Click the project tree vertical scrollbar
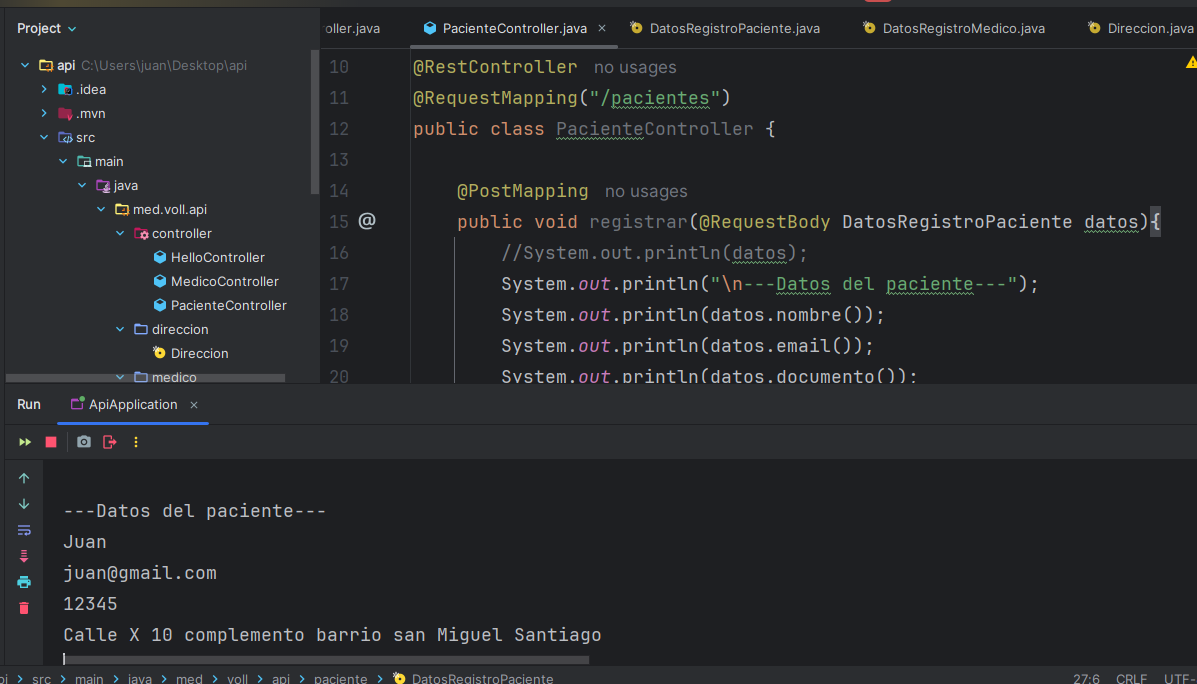Viewport: 1197px width, 684px height. click(315, 122)
